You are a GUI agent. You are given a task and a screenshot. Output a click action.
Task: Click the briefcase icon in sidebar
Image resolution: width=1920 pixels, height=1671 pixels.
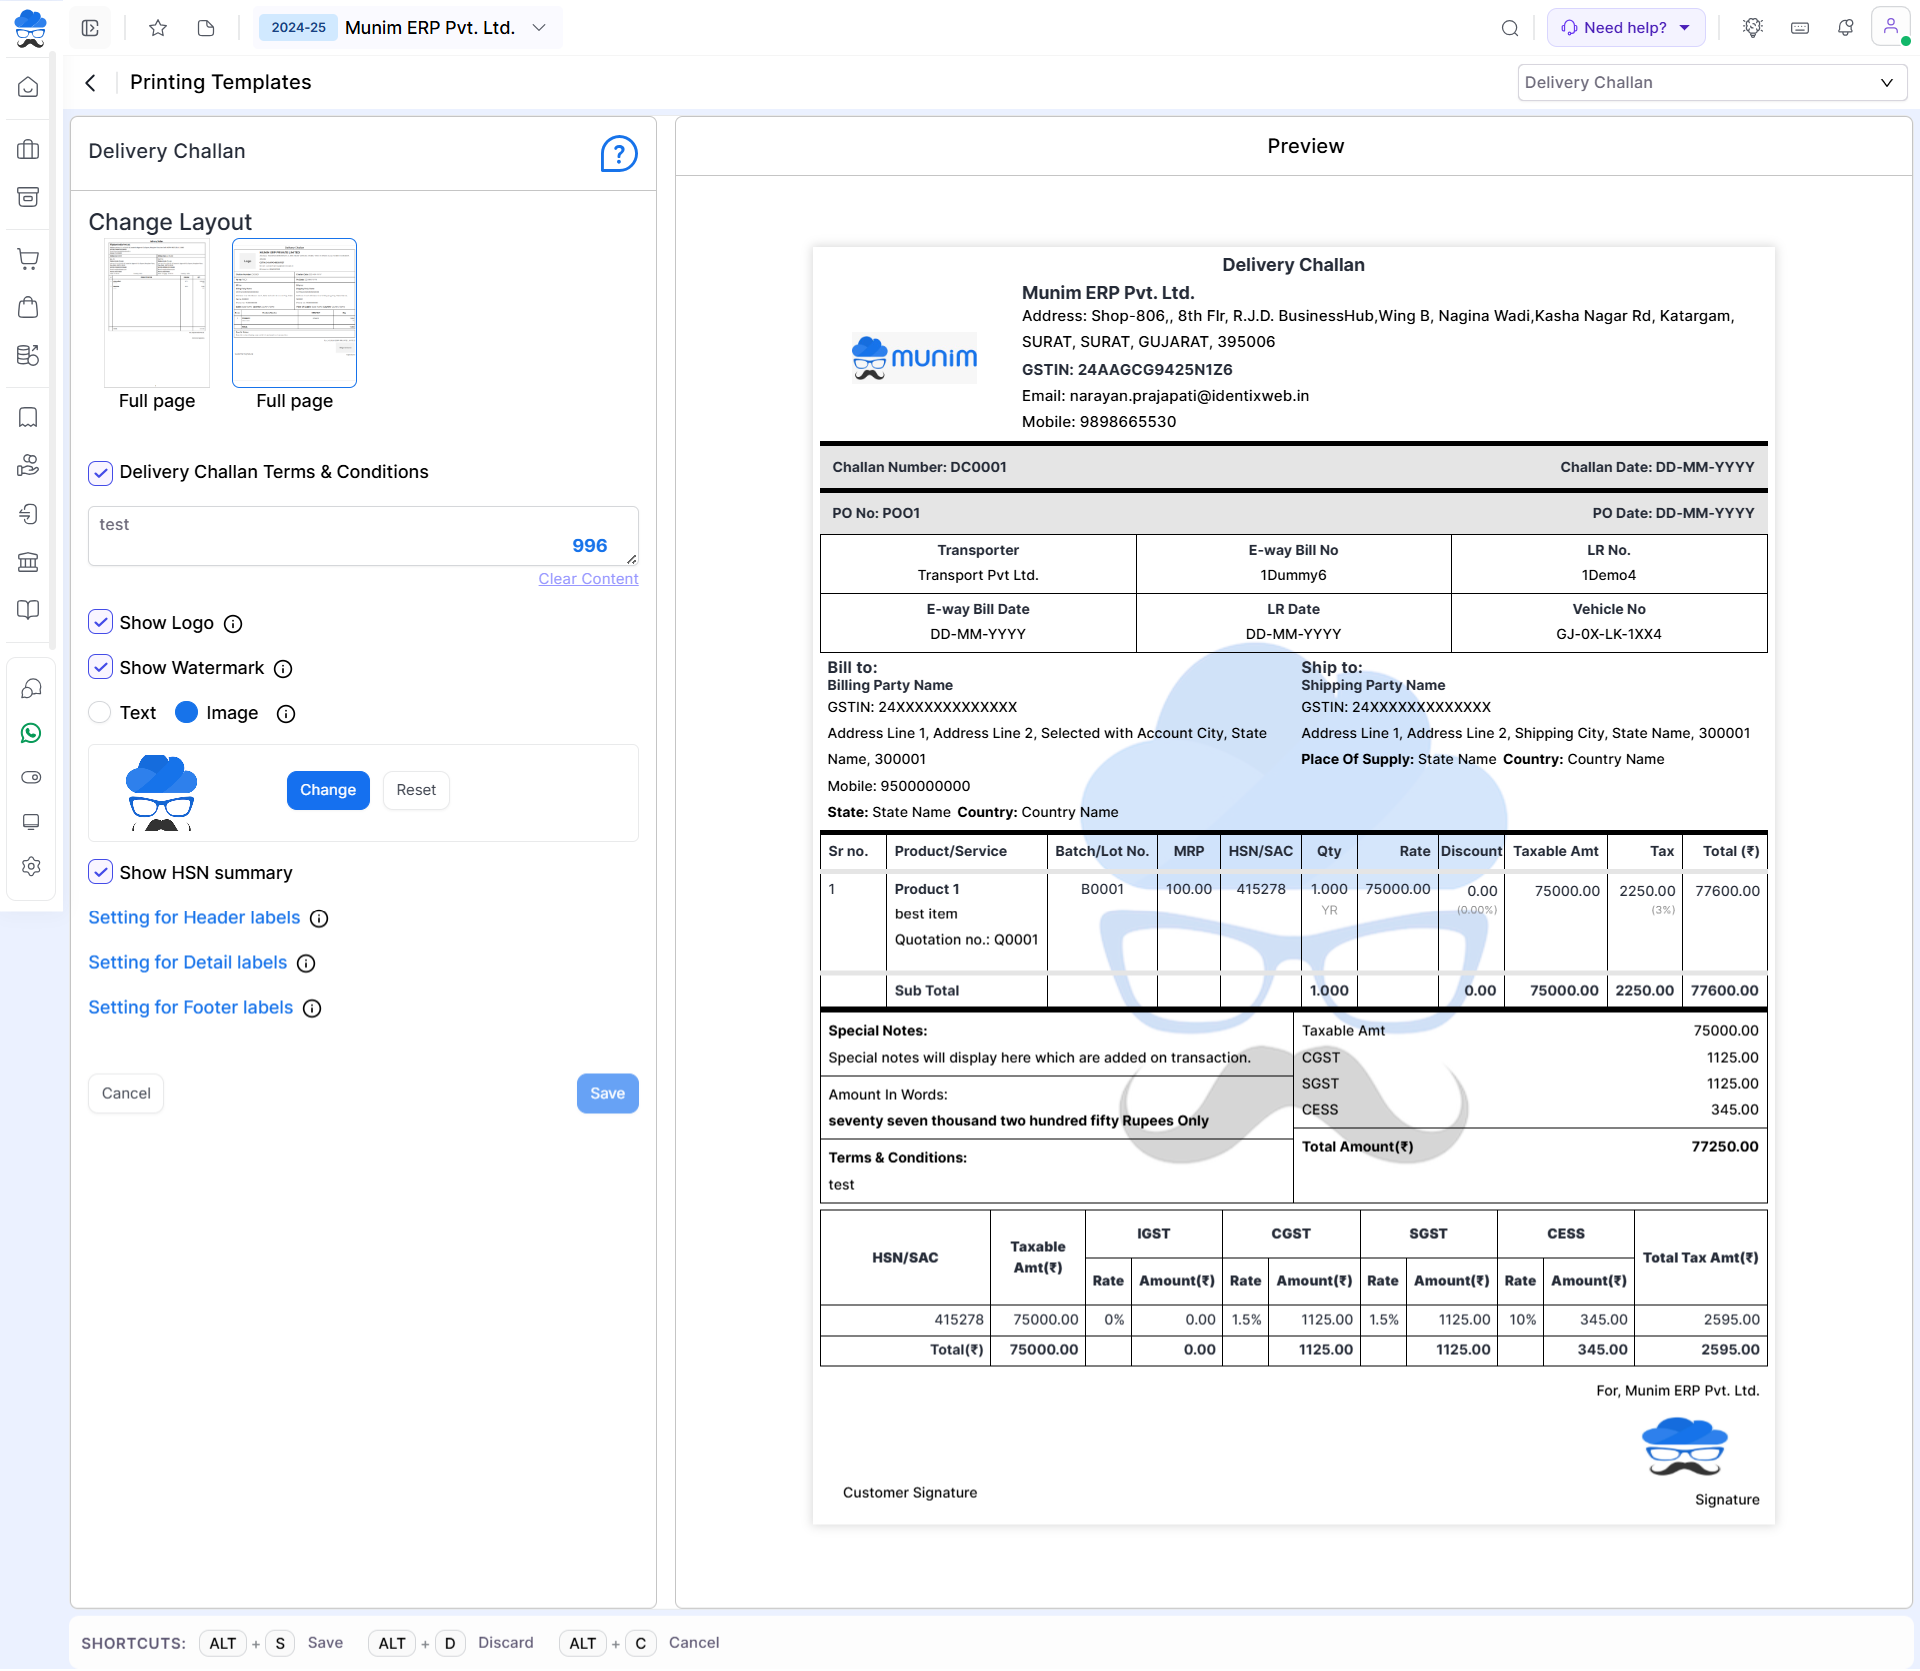(28, 150)
